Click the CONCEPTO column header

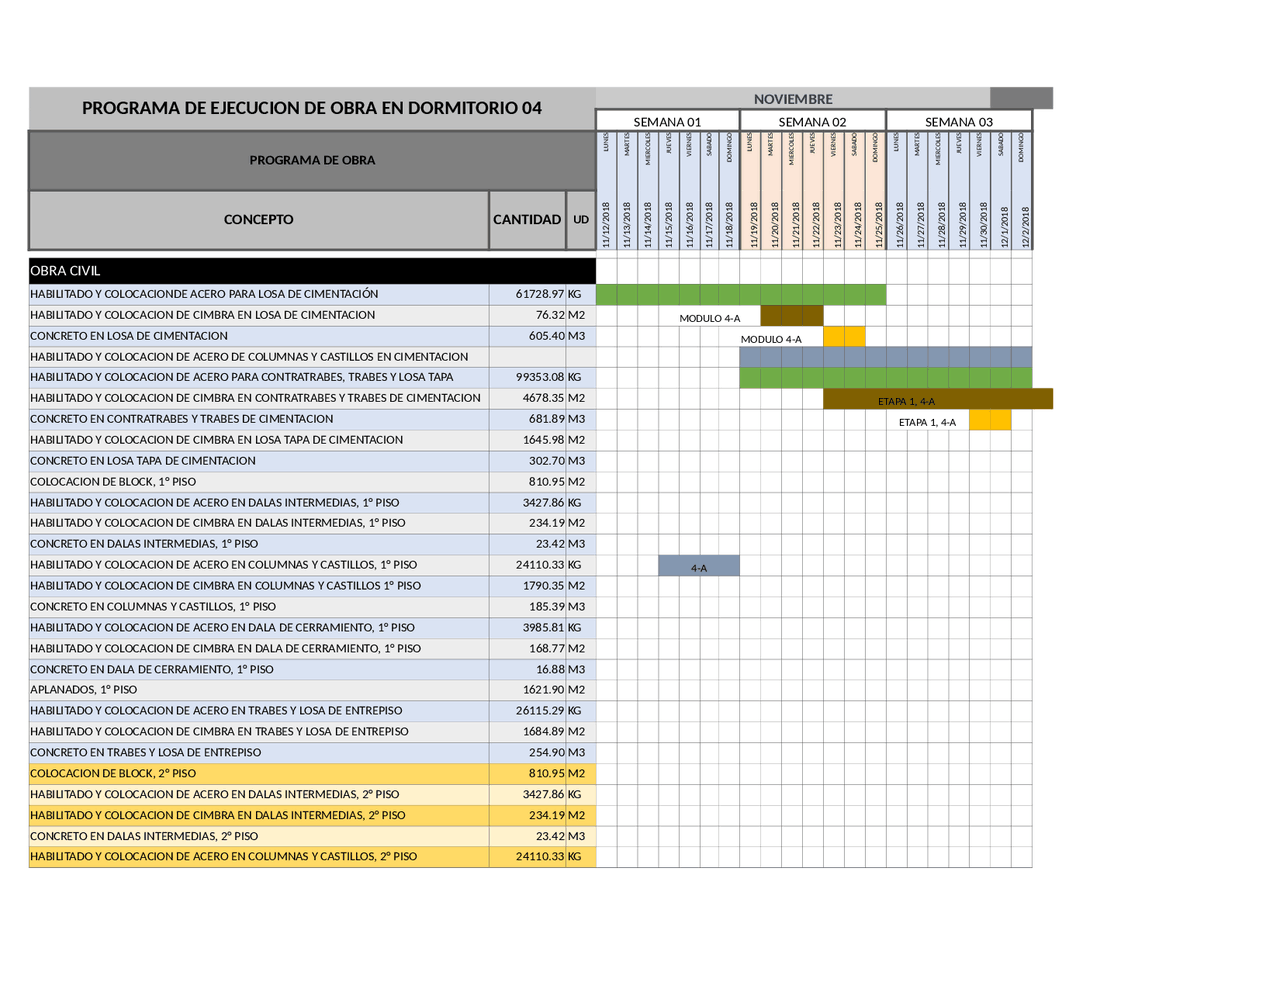click(258, 219)
